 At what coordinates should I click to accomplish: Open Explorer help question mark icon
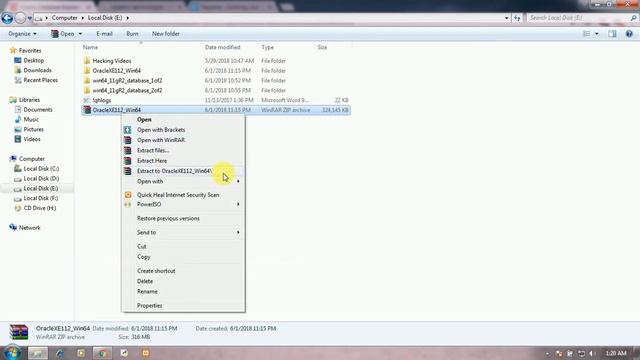[x=629, y=34]
